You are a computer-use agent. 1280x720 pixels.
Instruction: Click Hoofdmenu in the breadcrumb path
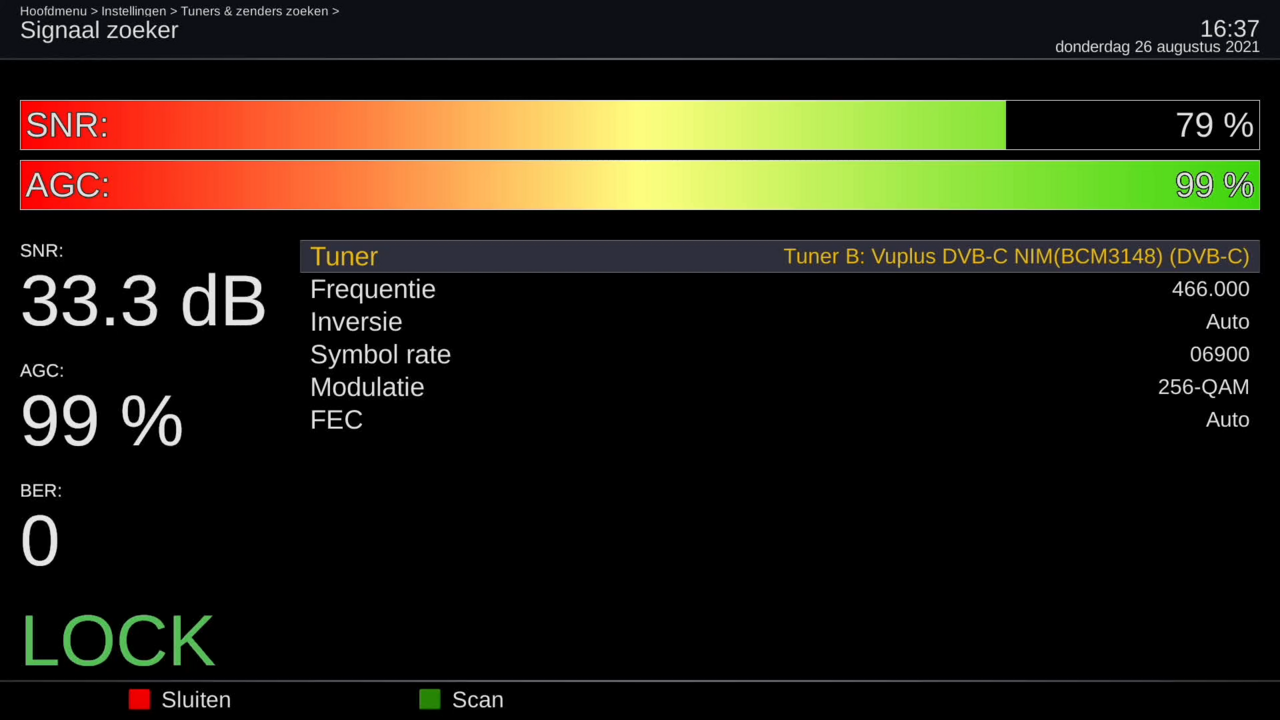(x=53, y=11)
